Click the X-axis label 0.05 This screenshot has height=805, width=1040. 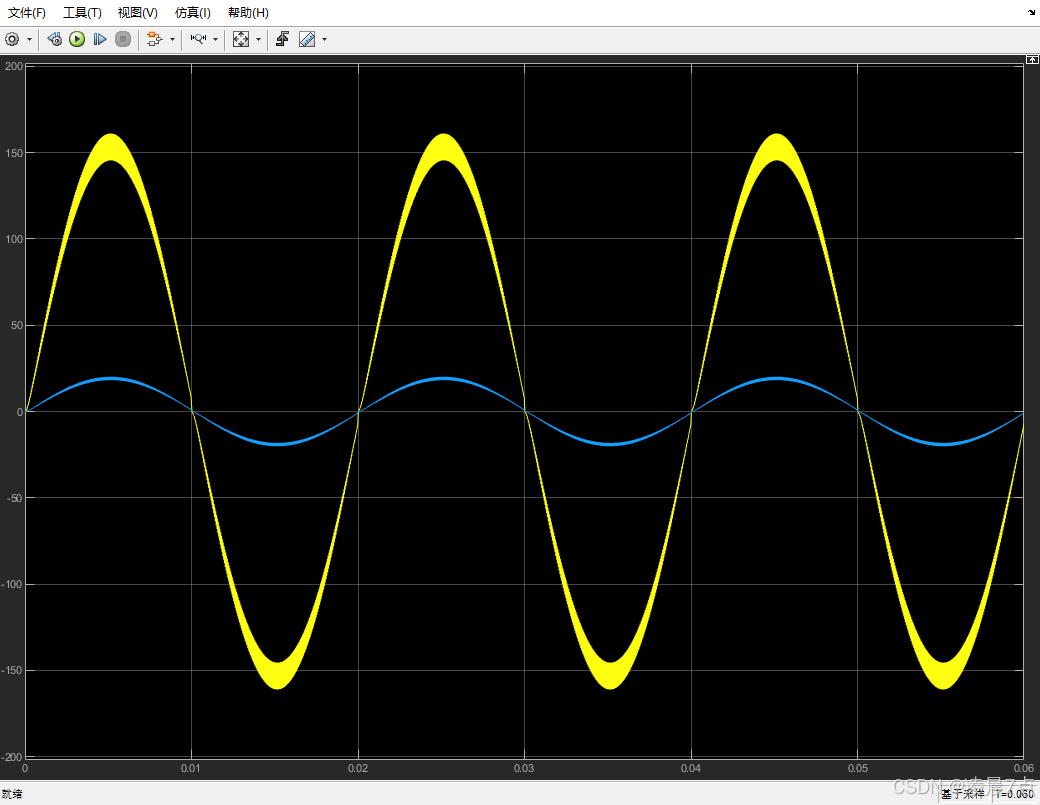858,768
